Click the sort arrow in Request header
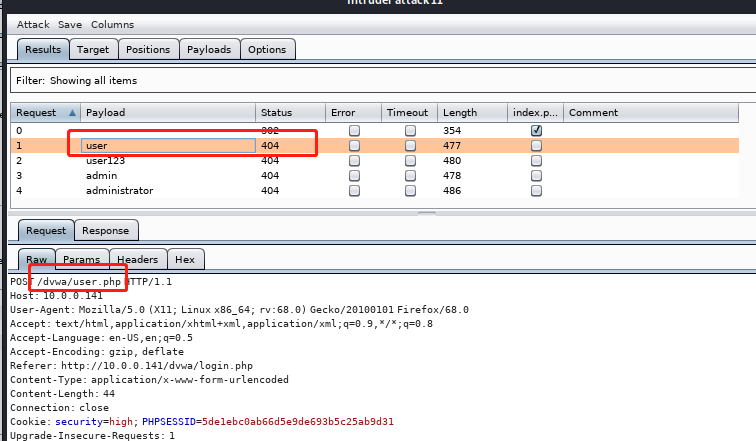Viewport: 756px width, 441px height. [72, 113]
